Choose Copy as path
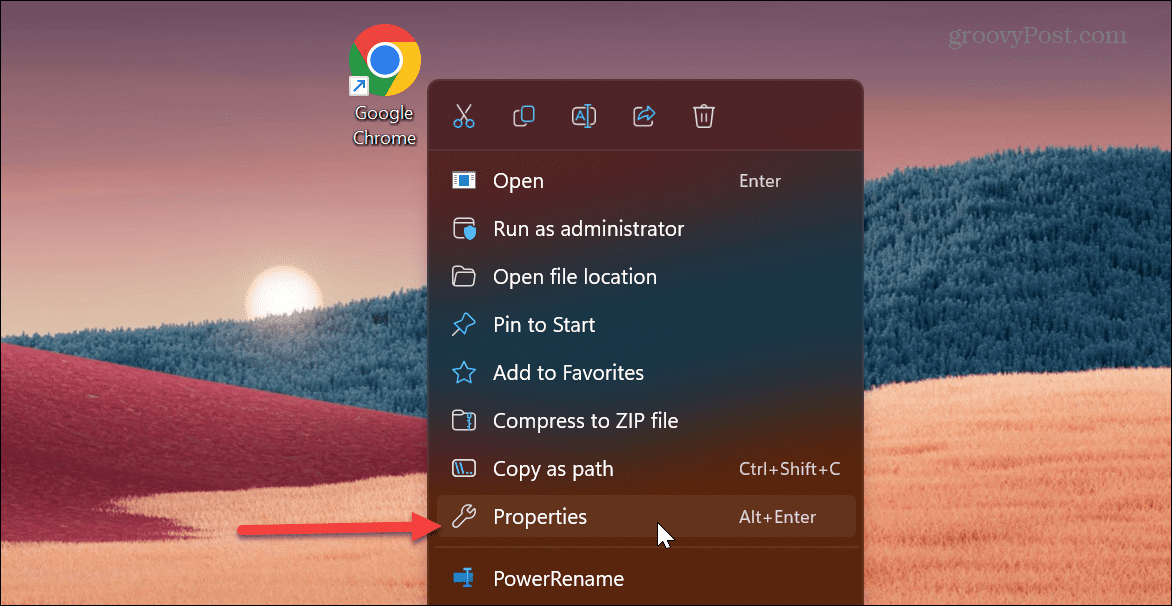This screenshot has height=606, width=1172. pos(646,469)
